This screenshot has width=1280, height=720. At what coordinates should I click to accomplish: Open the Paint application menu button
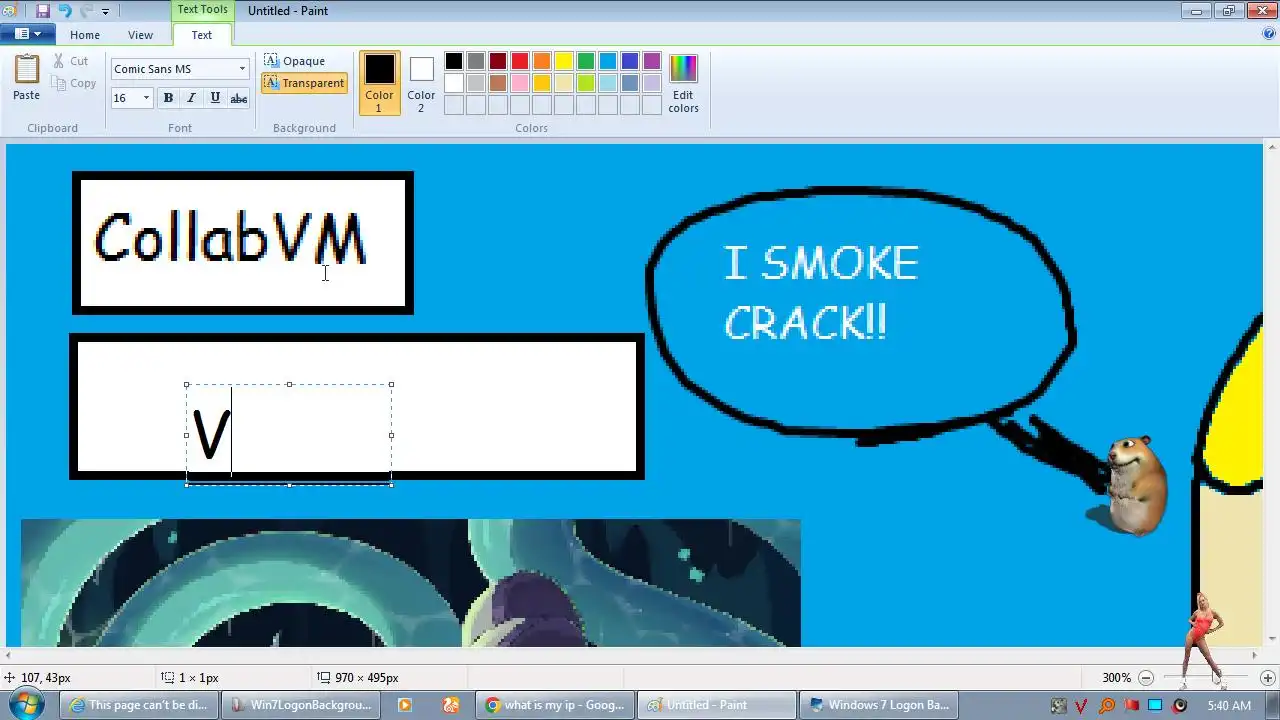coord(28,34)
